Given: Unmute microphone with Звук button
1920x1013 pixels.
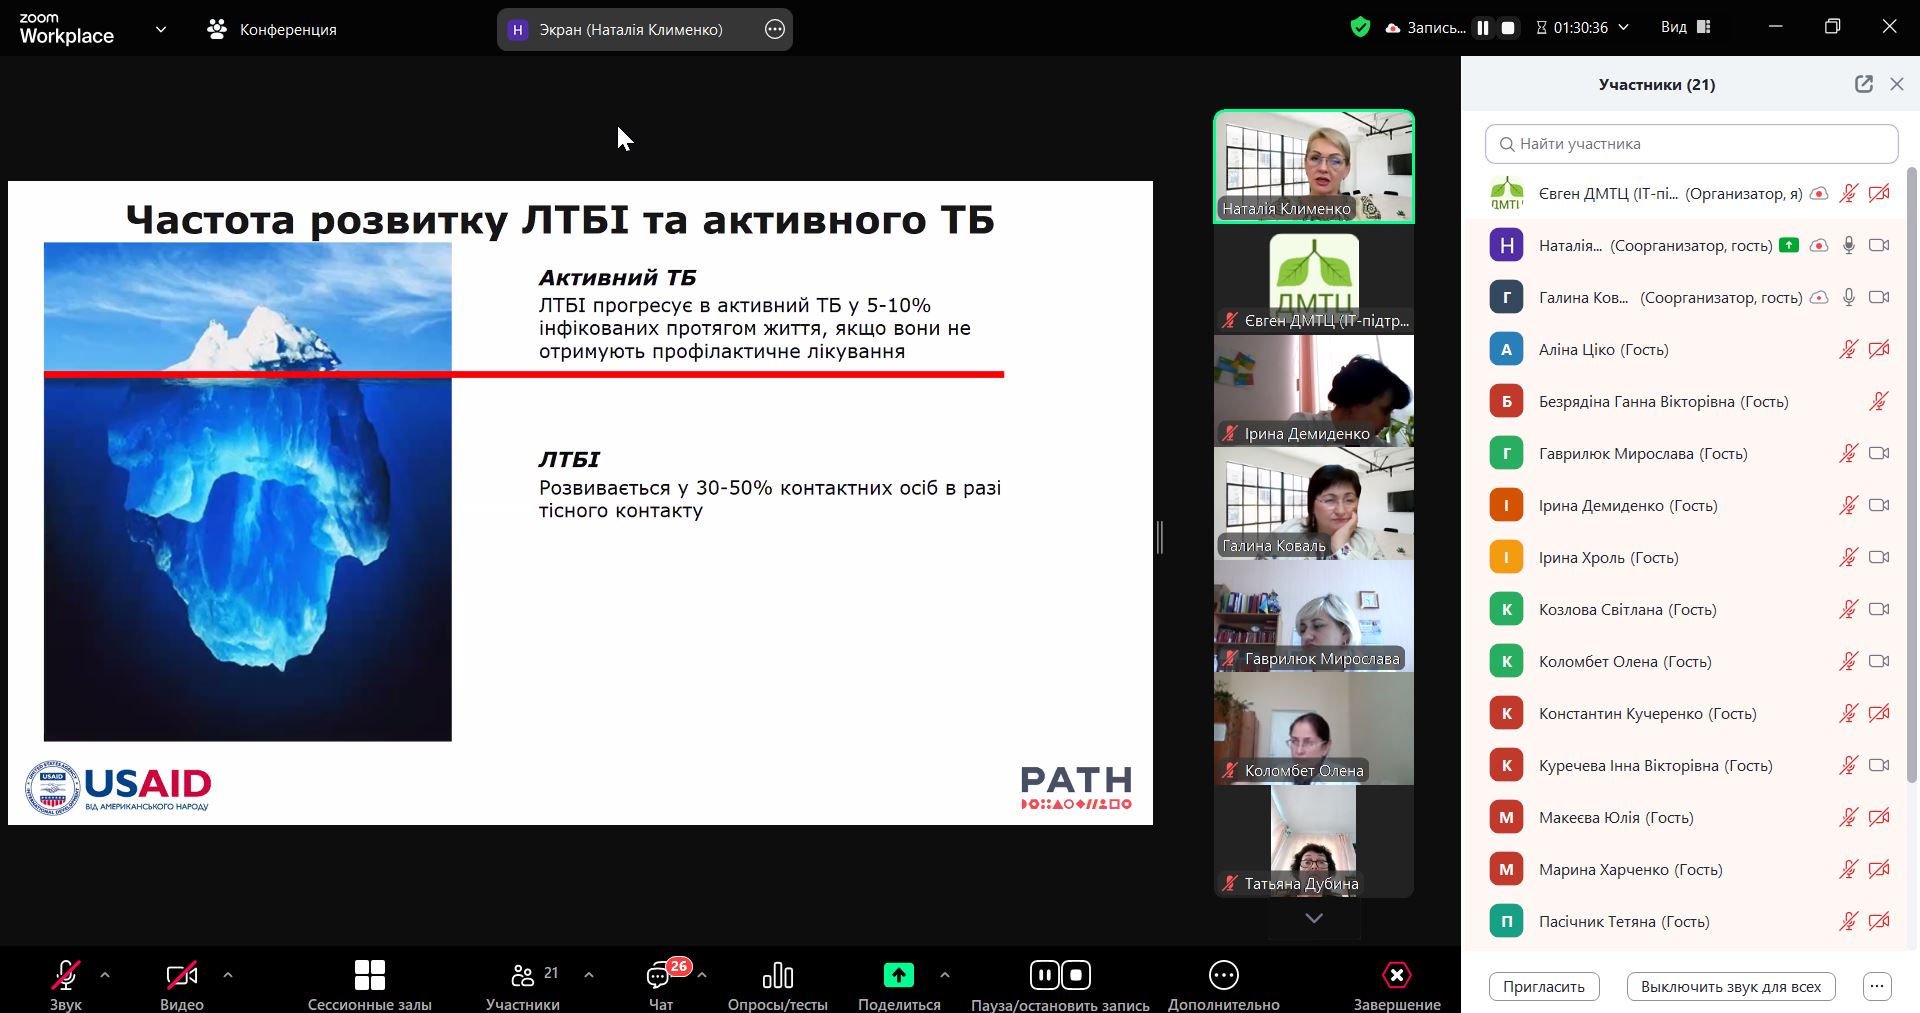Looking at the screenshot, I should [x=66, y=975].
